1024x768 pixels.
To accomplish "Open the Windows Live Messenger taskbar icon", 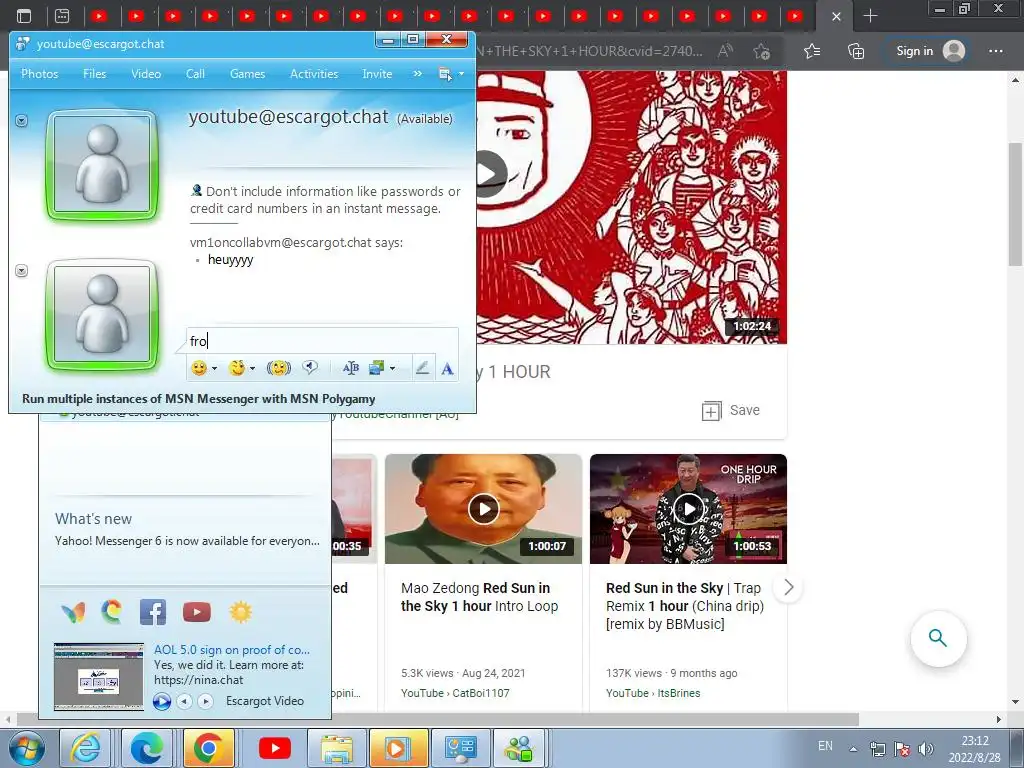I will click(x=520, y=748).
